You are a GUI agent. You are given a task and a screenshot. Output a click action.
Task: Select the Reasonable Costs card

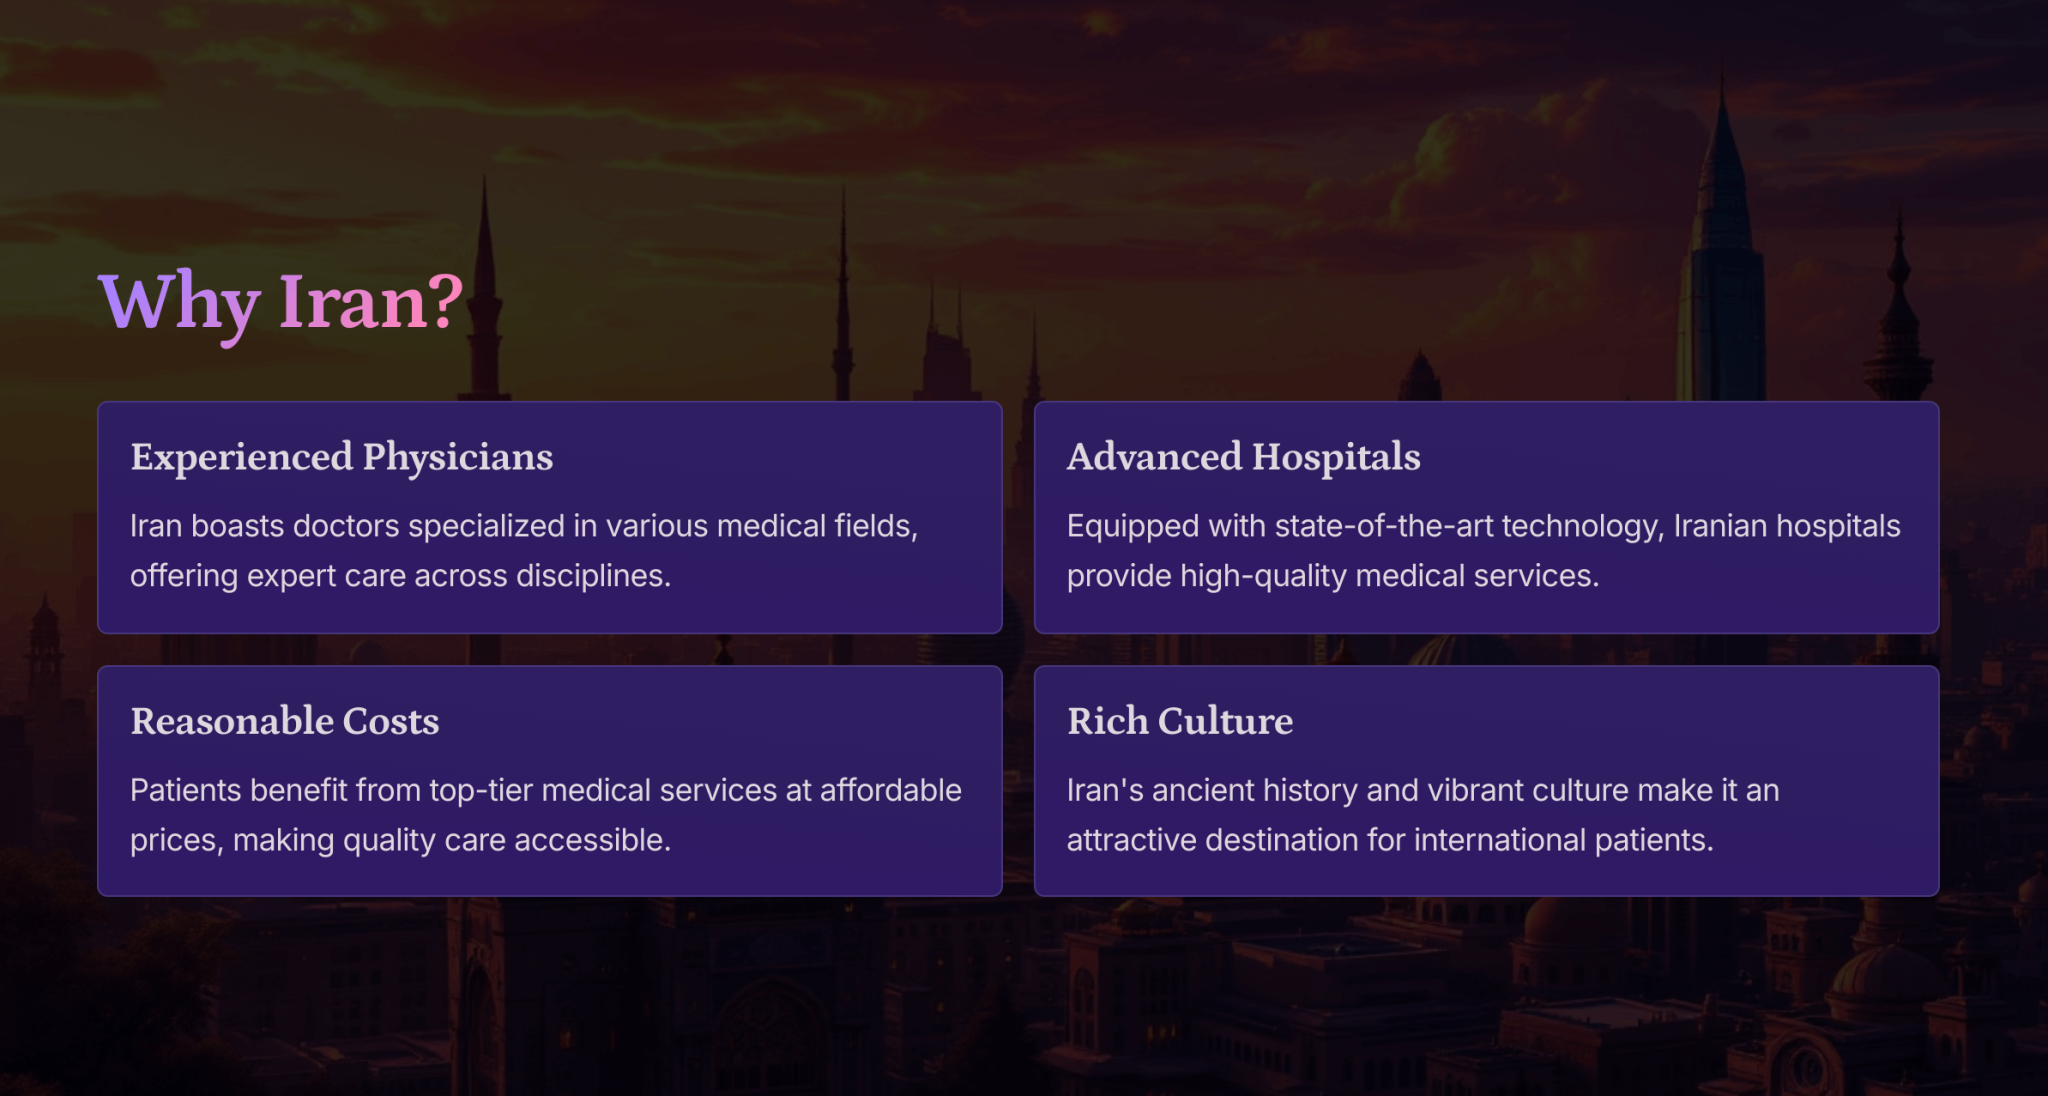[x=550, y=781]
